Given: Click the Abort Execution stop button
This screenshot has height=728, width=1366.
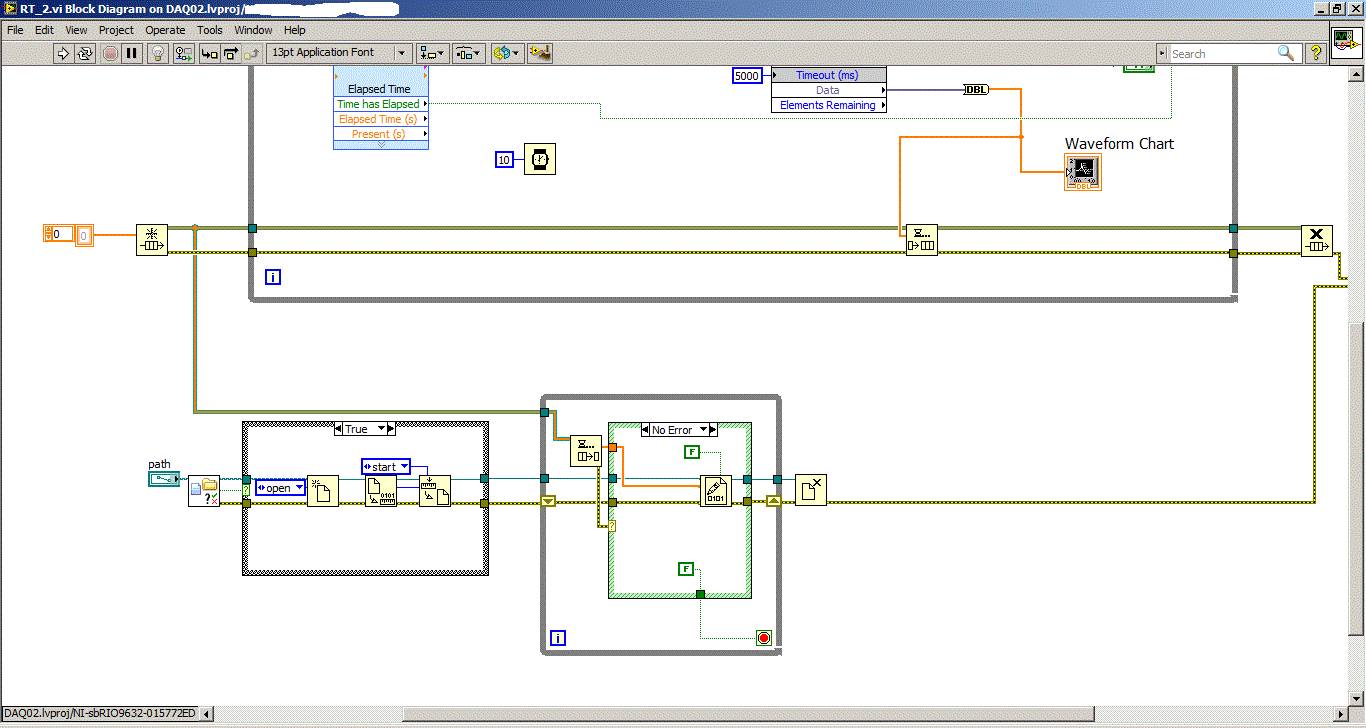Looking at the screenshot, I should tap(110, 53).
